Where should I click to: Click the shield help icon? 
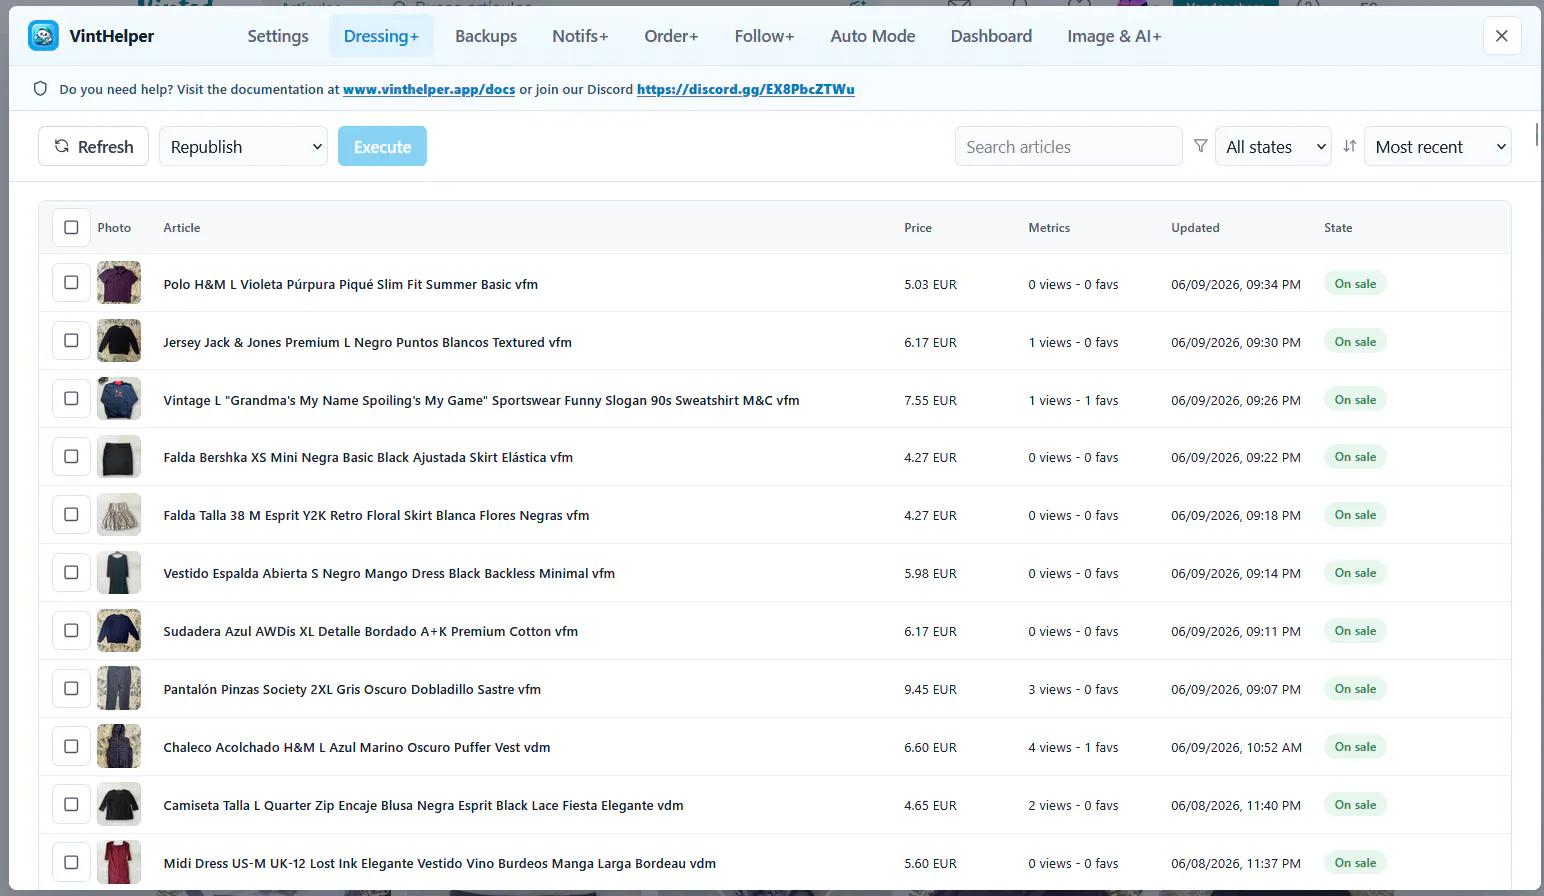[x=40, y=89]
